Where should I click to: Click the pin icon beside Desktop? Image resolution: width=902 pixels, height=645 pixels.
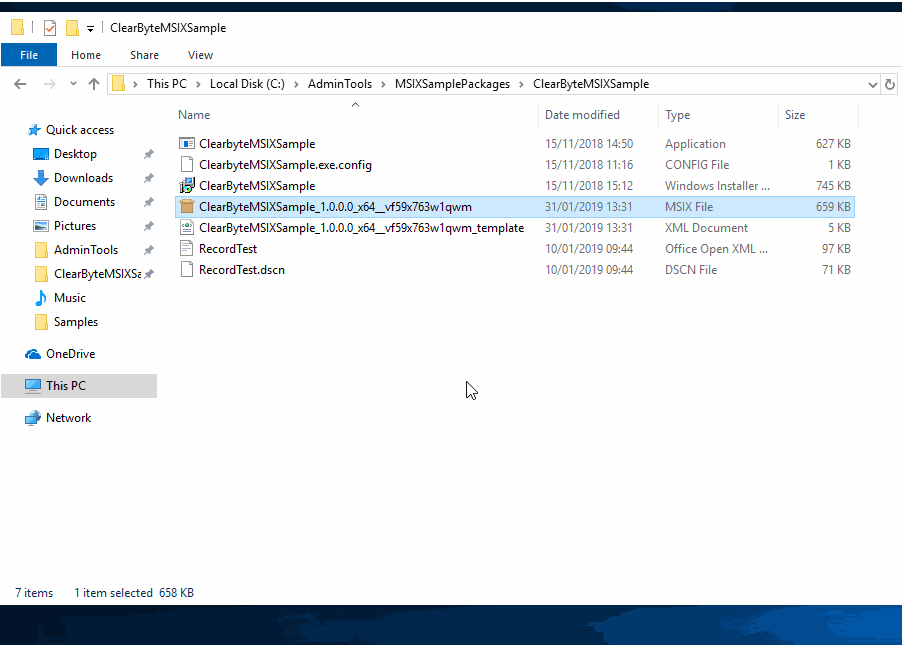[x=149, y=154]
